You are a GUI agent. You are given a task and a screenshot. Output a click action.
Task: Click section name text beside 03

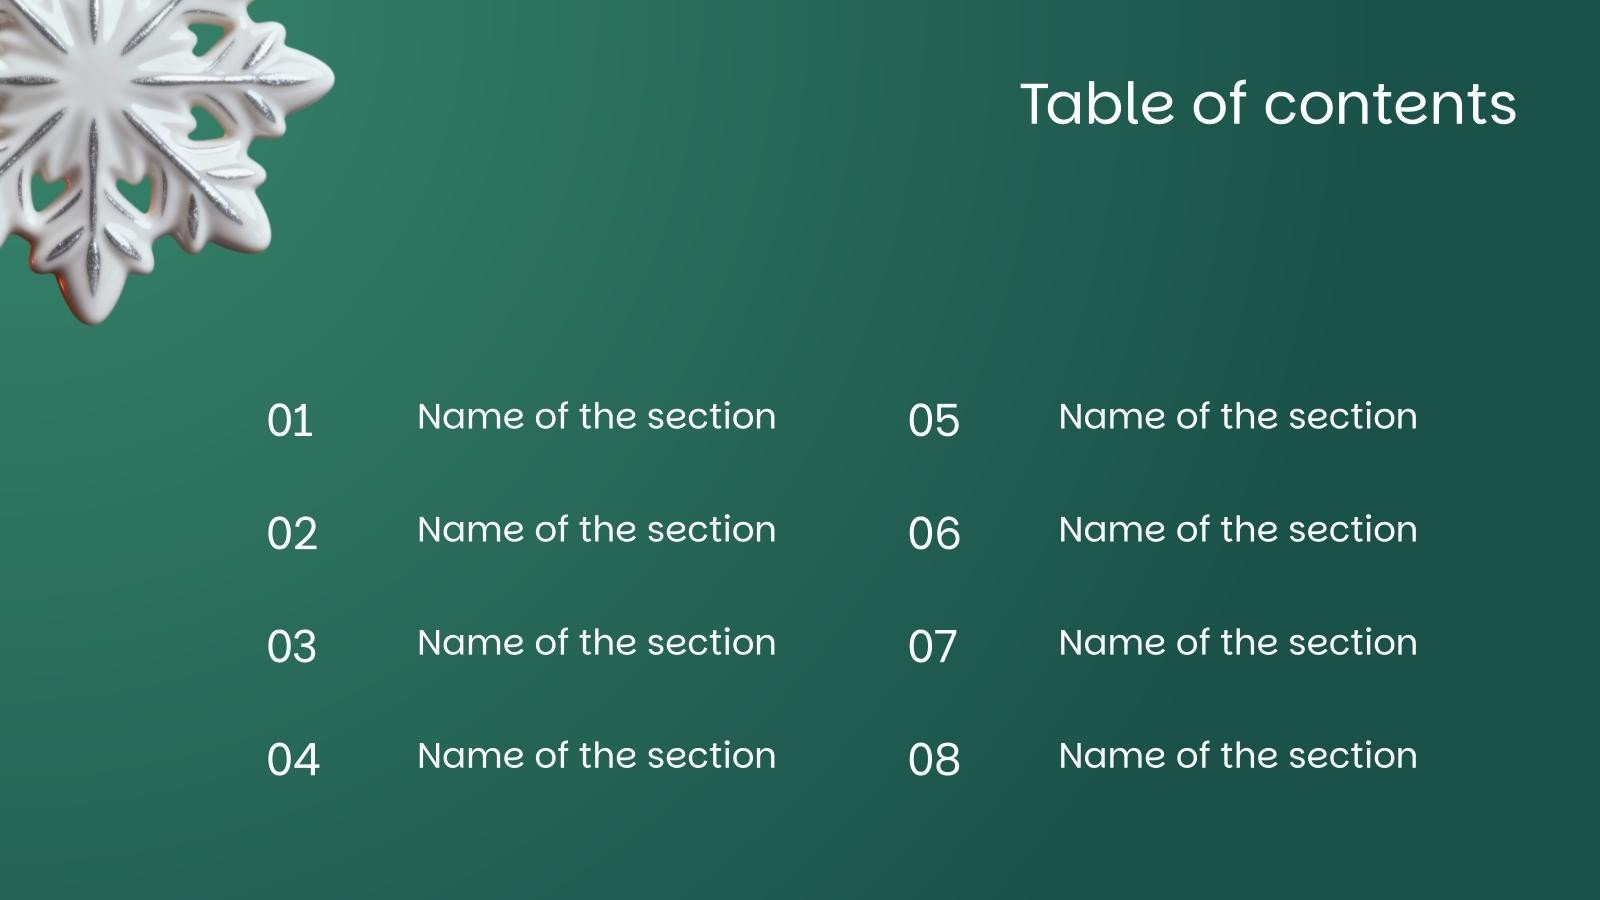596,643
